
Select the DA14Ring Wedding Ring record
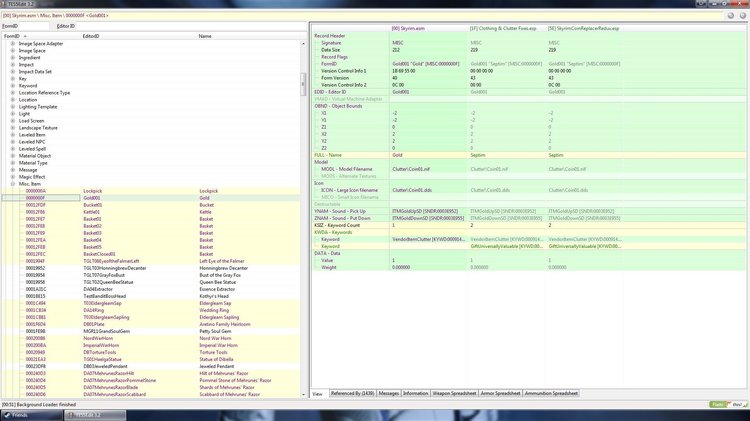[151, 310]
